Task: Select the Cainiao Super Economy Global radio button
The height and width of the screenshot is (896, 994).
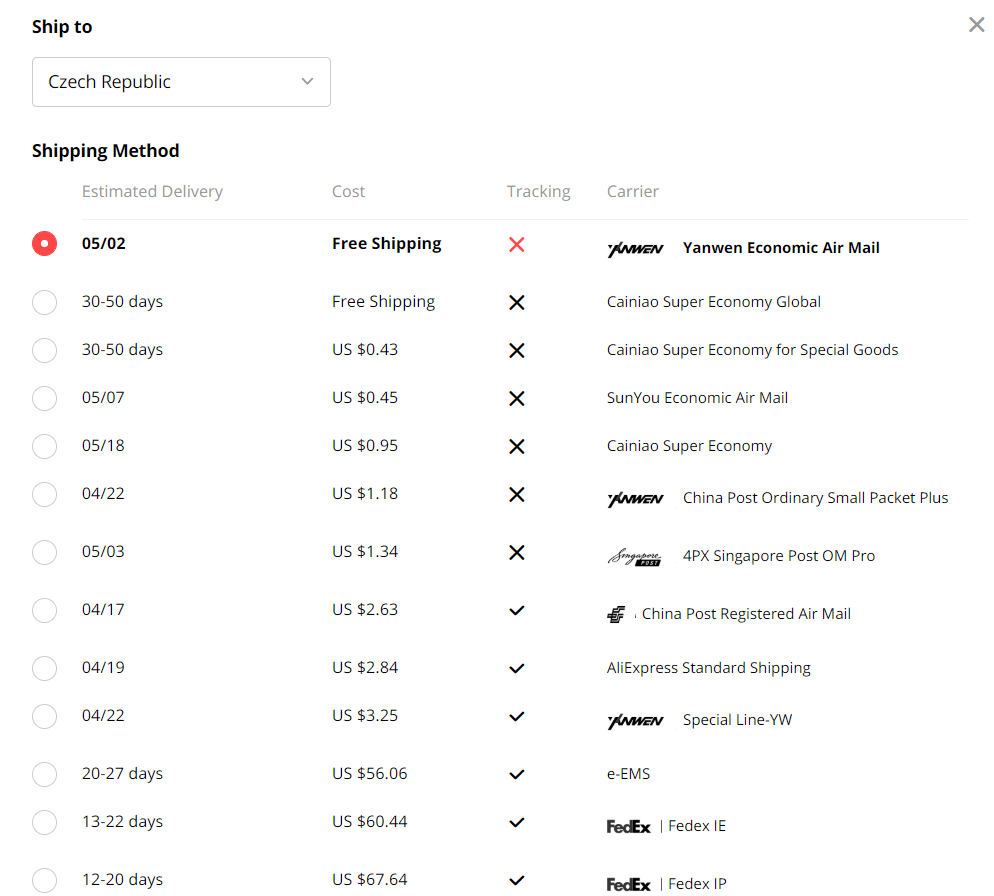Action: (44, 302)
